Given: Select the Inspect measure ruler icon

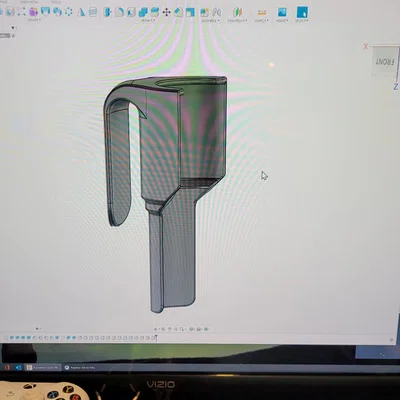Looking at the screenshot, I should click(262, 12).
